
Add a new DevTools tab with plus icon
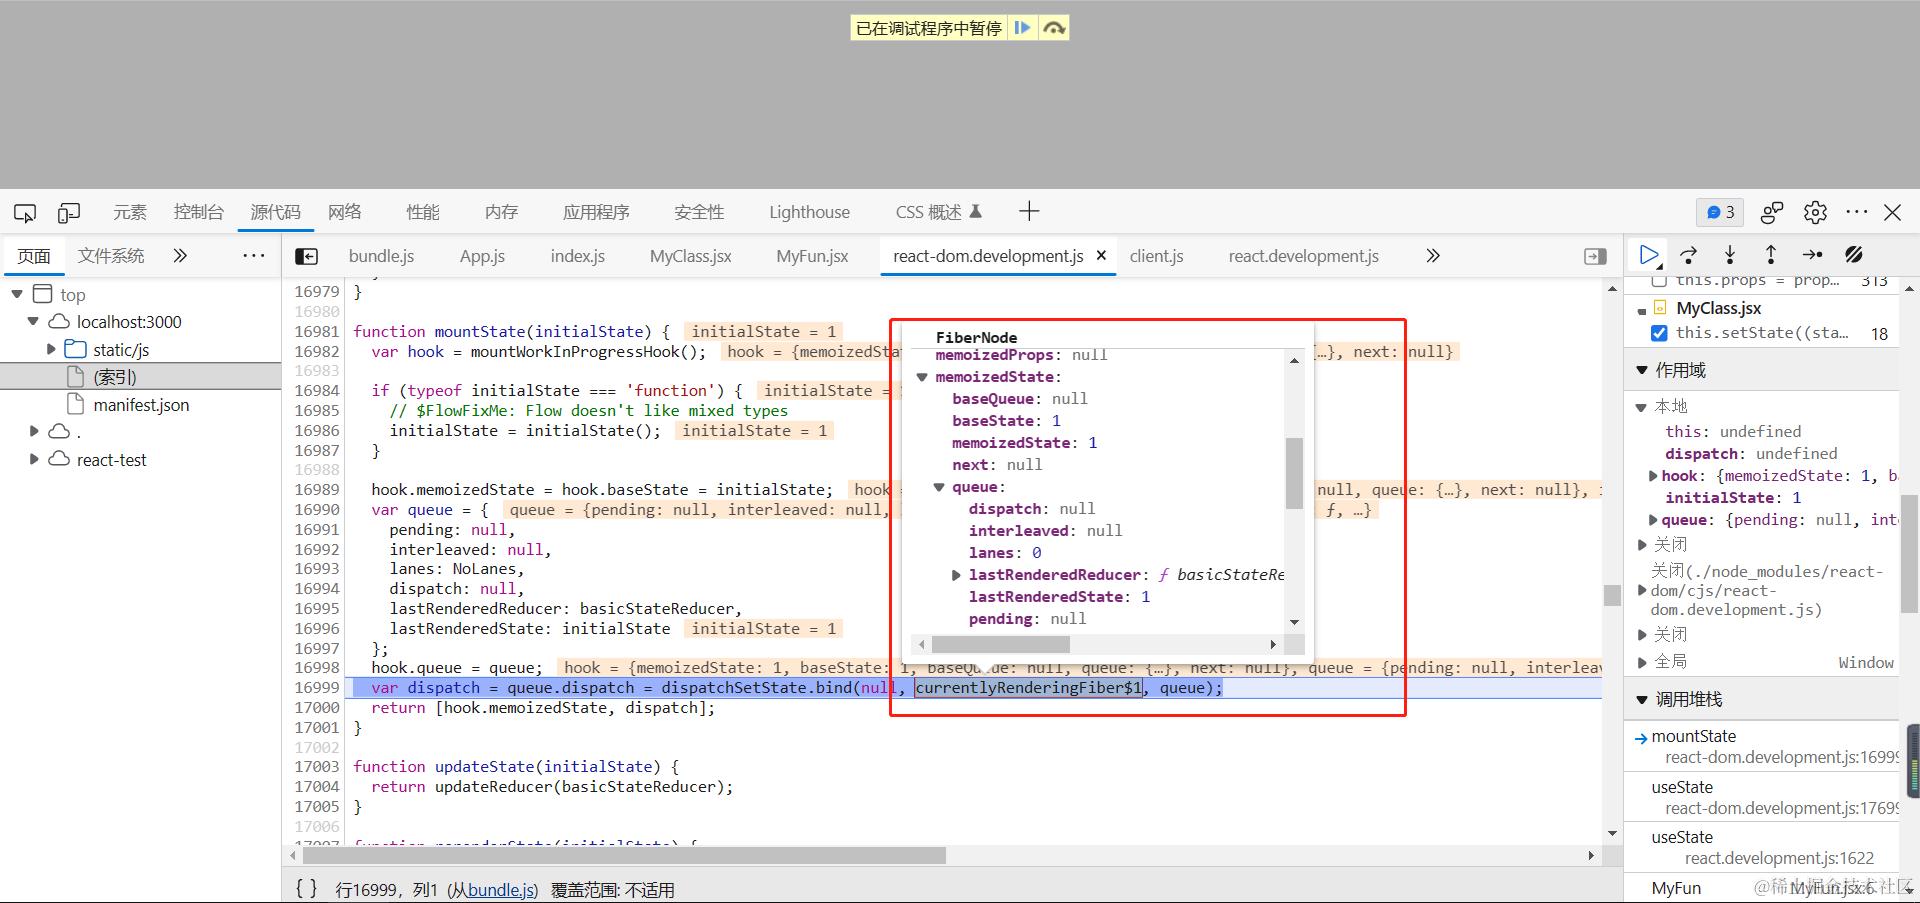click(x=1029, y=211)
